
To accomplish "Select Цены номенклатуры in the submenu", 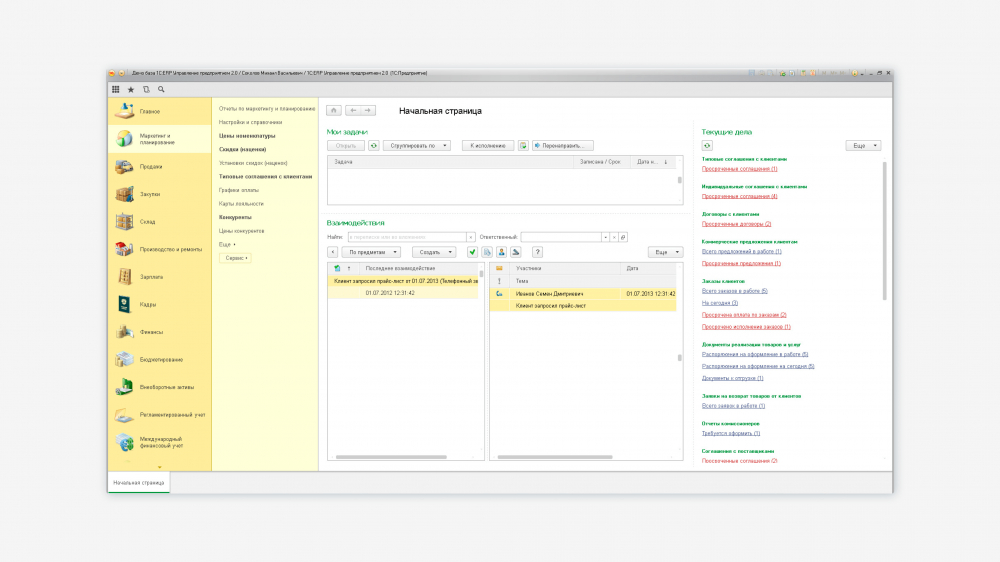I will click(x=247, y=135).
